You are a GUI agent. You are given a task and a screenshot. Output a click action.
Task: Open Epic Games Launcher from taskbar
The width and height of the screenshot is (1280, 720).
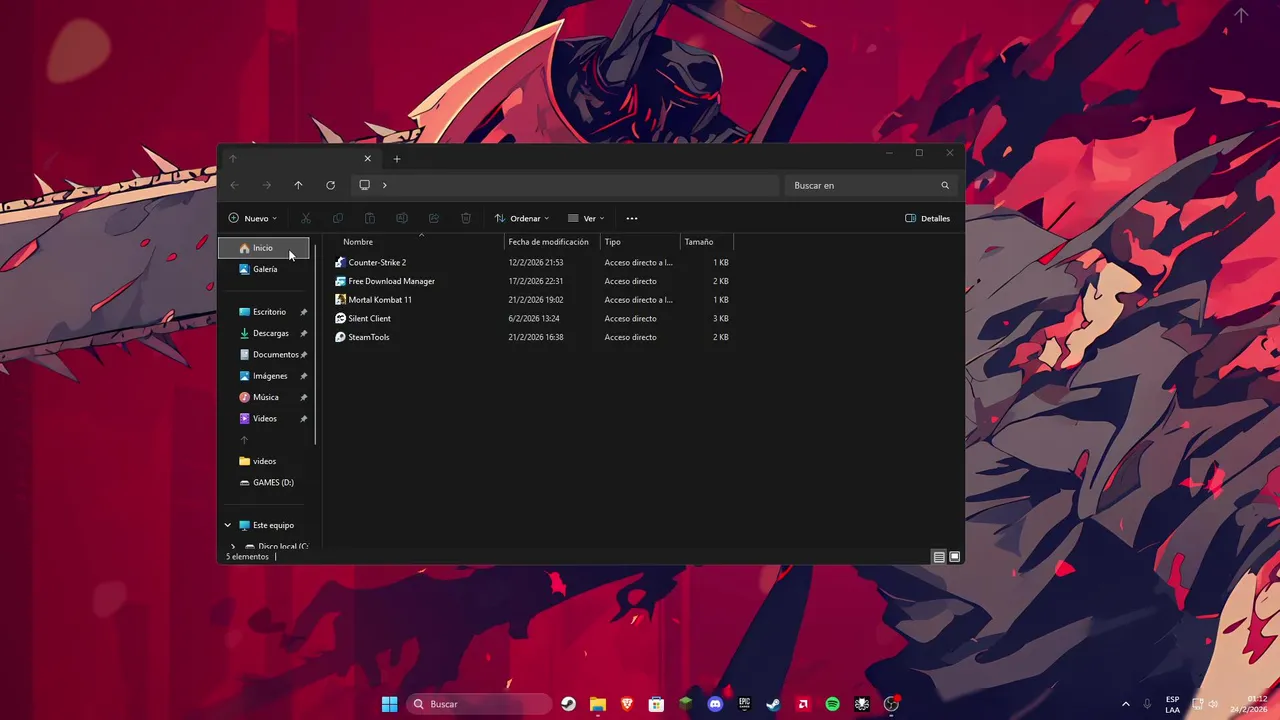pyautogui.click(x=744, y=704)
